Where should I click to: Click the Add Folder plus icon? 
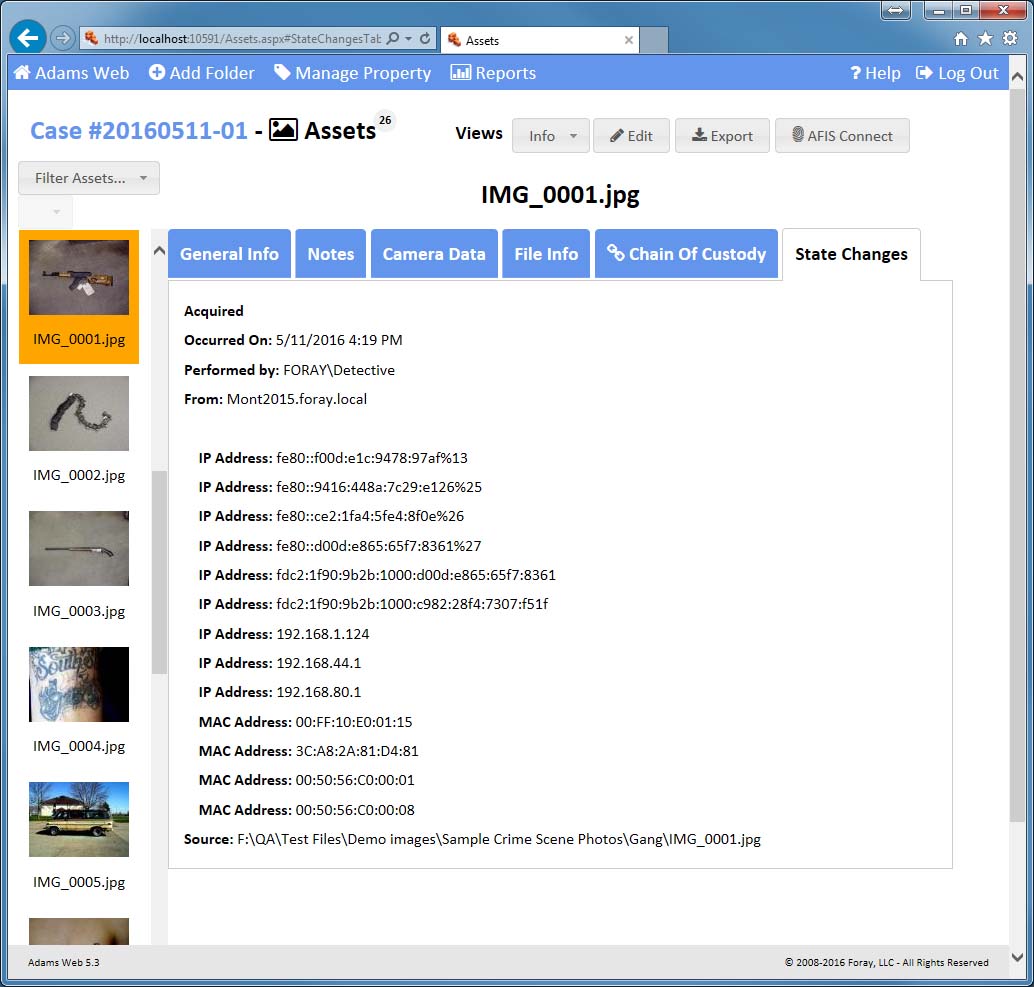pos(157,73)
